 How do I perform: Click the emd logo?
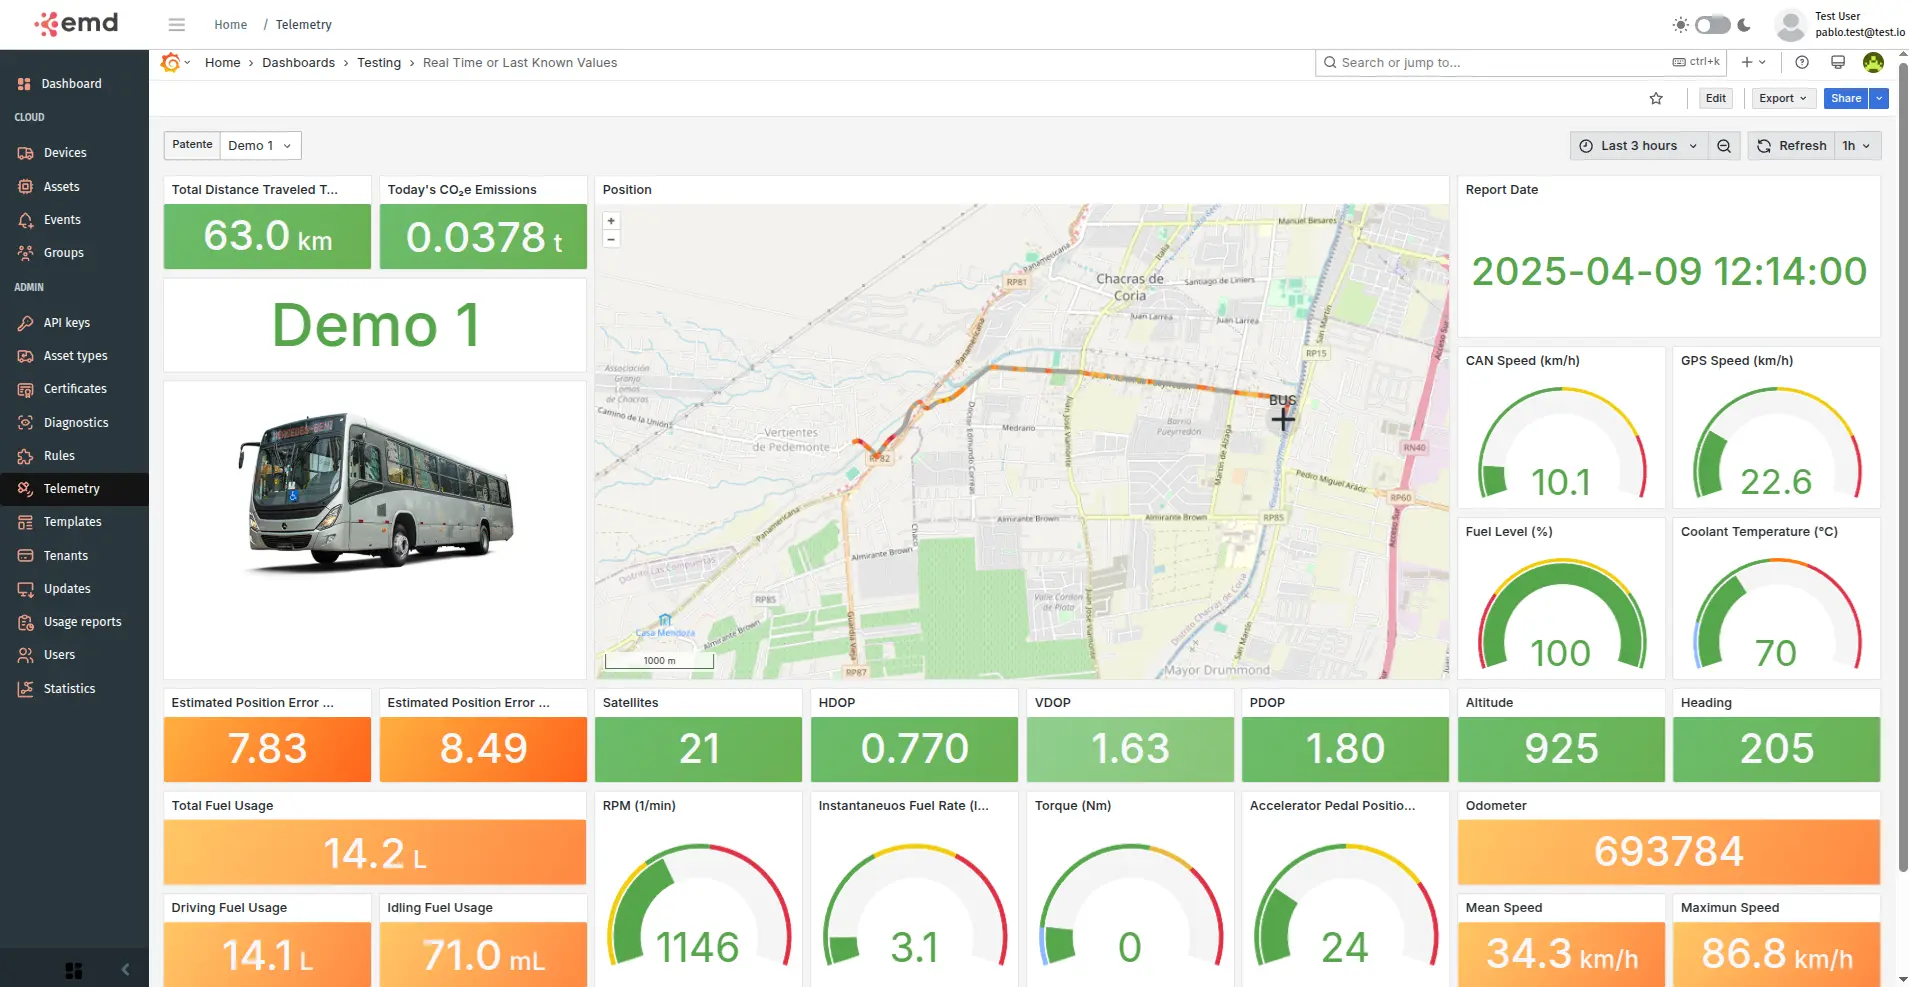point(76,23)
